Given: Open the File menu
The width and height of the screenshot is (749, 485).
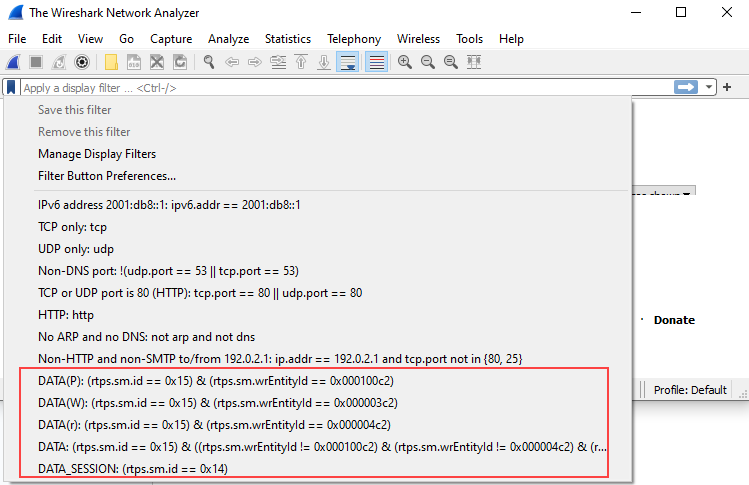Looking at the screenshot, I should tap(17, 39).
